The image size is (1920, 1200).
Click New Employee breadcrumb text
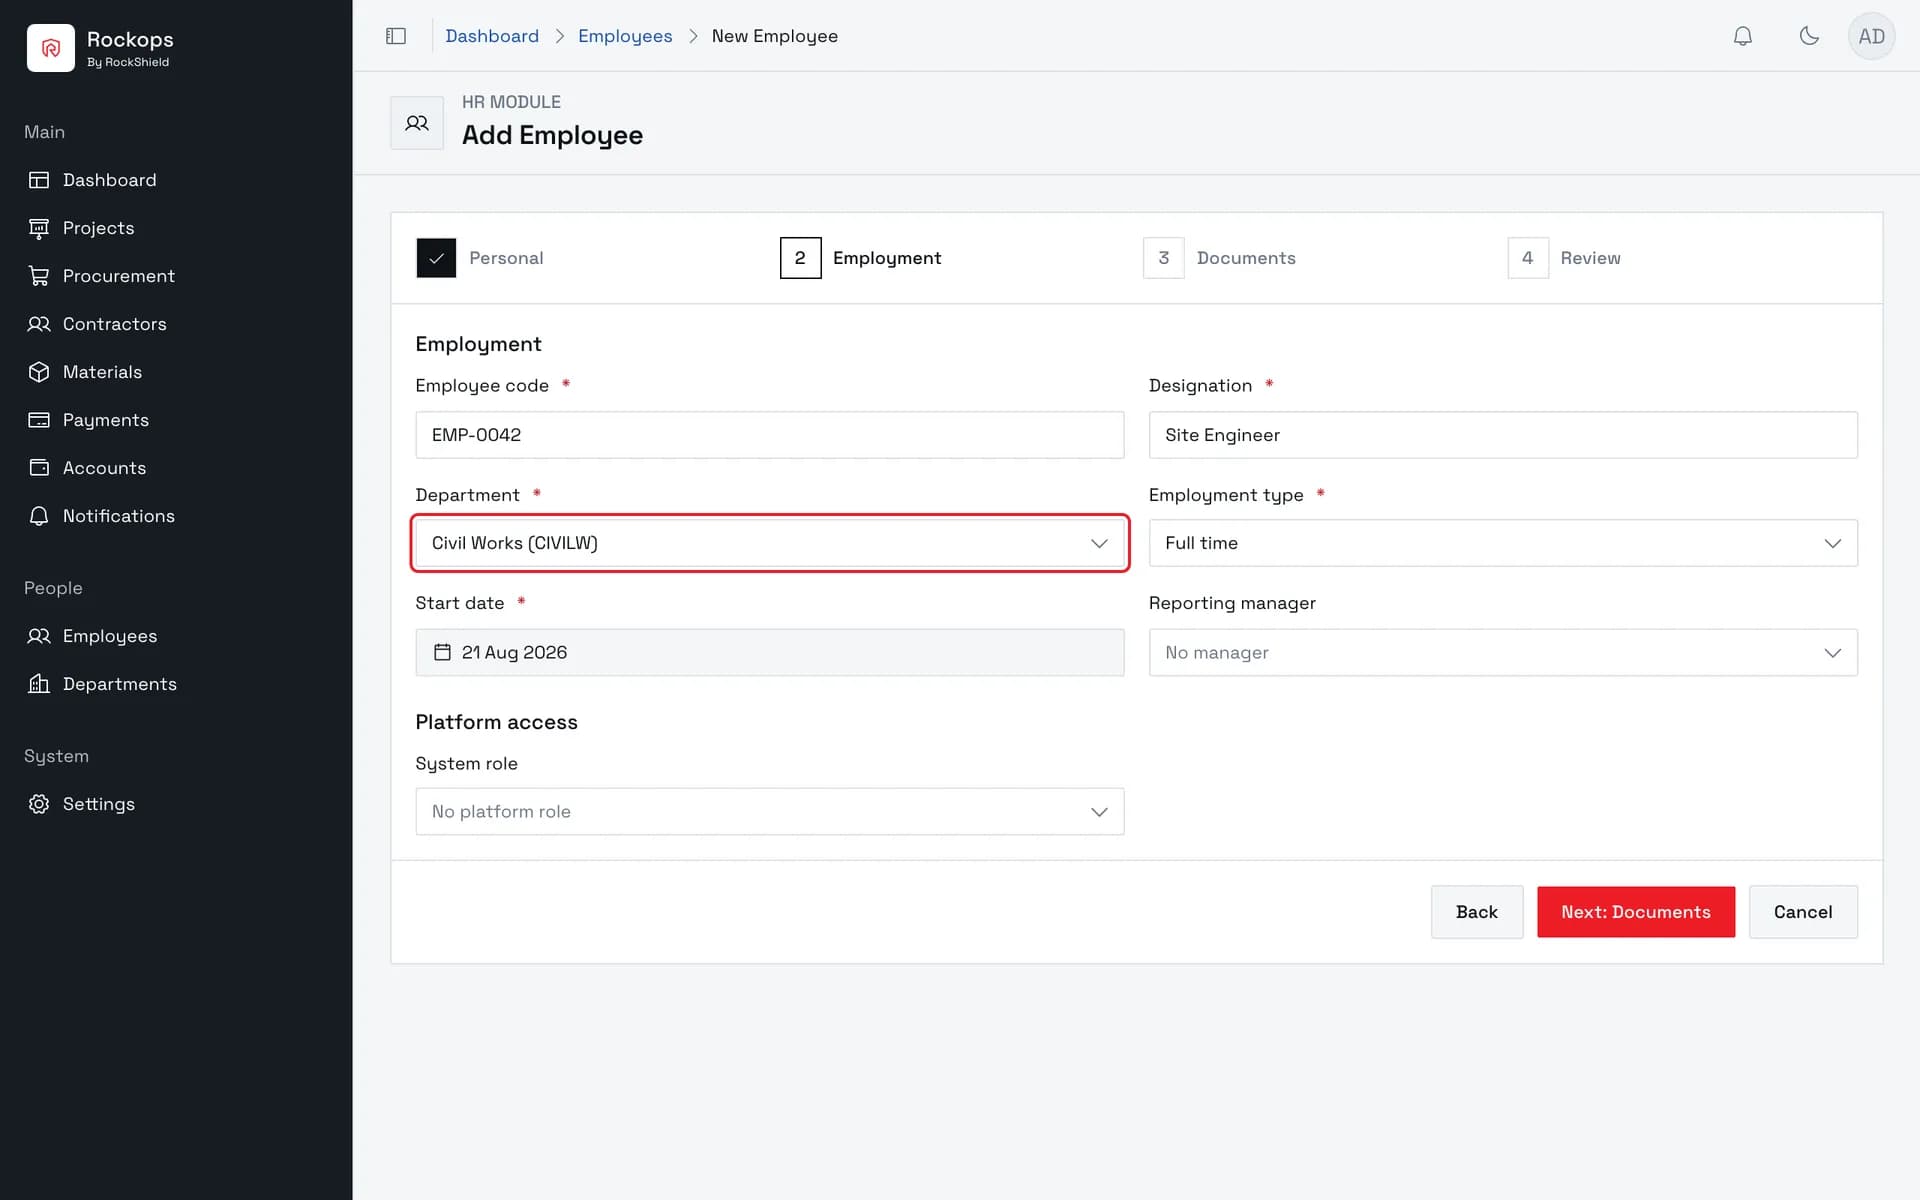[x=775, y=36]
